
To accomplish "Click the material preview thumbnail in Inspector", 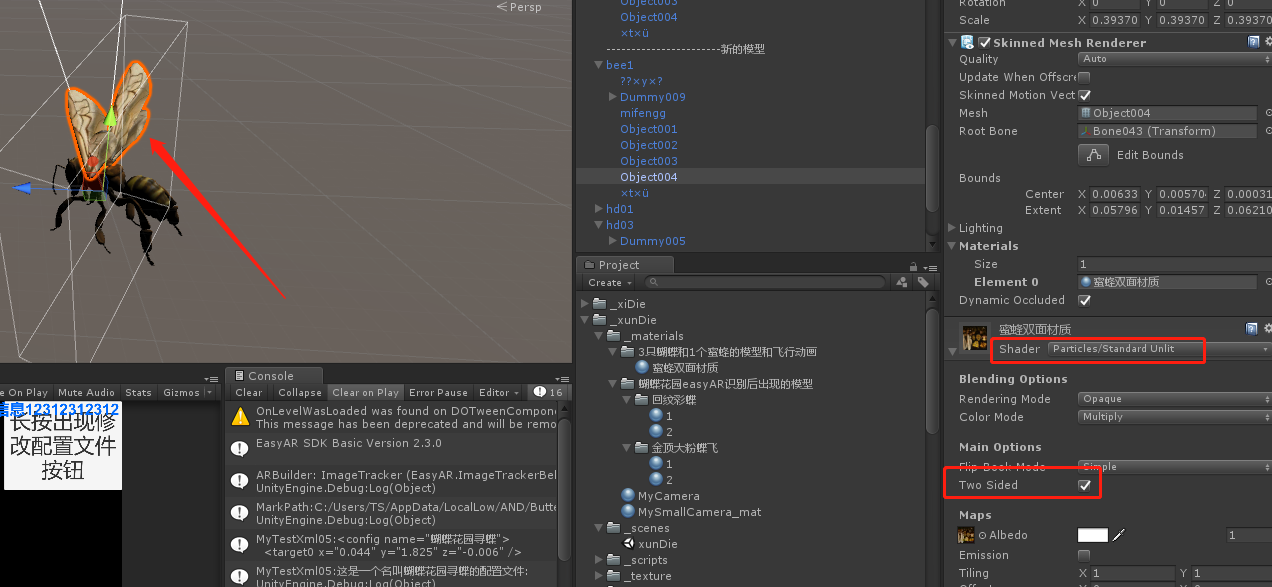I will 974,338.
